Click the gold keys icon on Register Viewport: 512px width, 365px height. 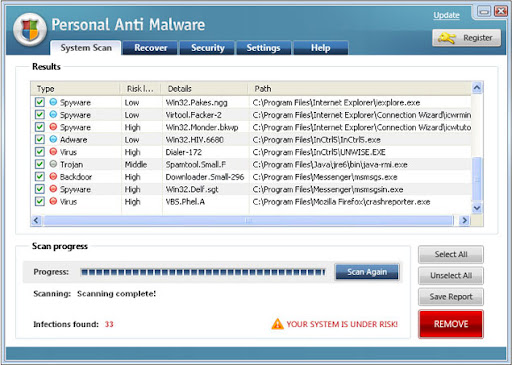[447, 38]
